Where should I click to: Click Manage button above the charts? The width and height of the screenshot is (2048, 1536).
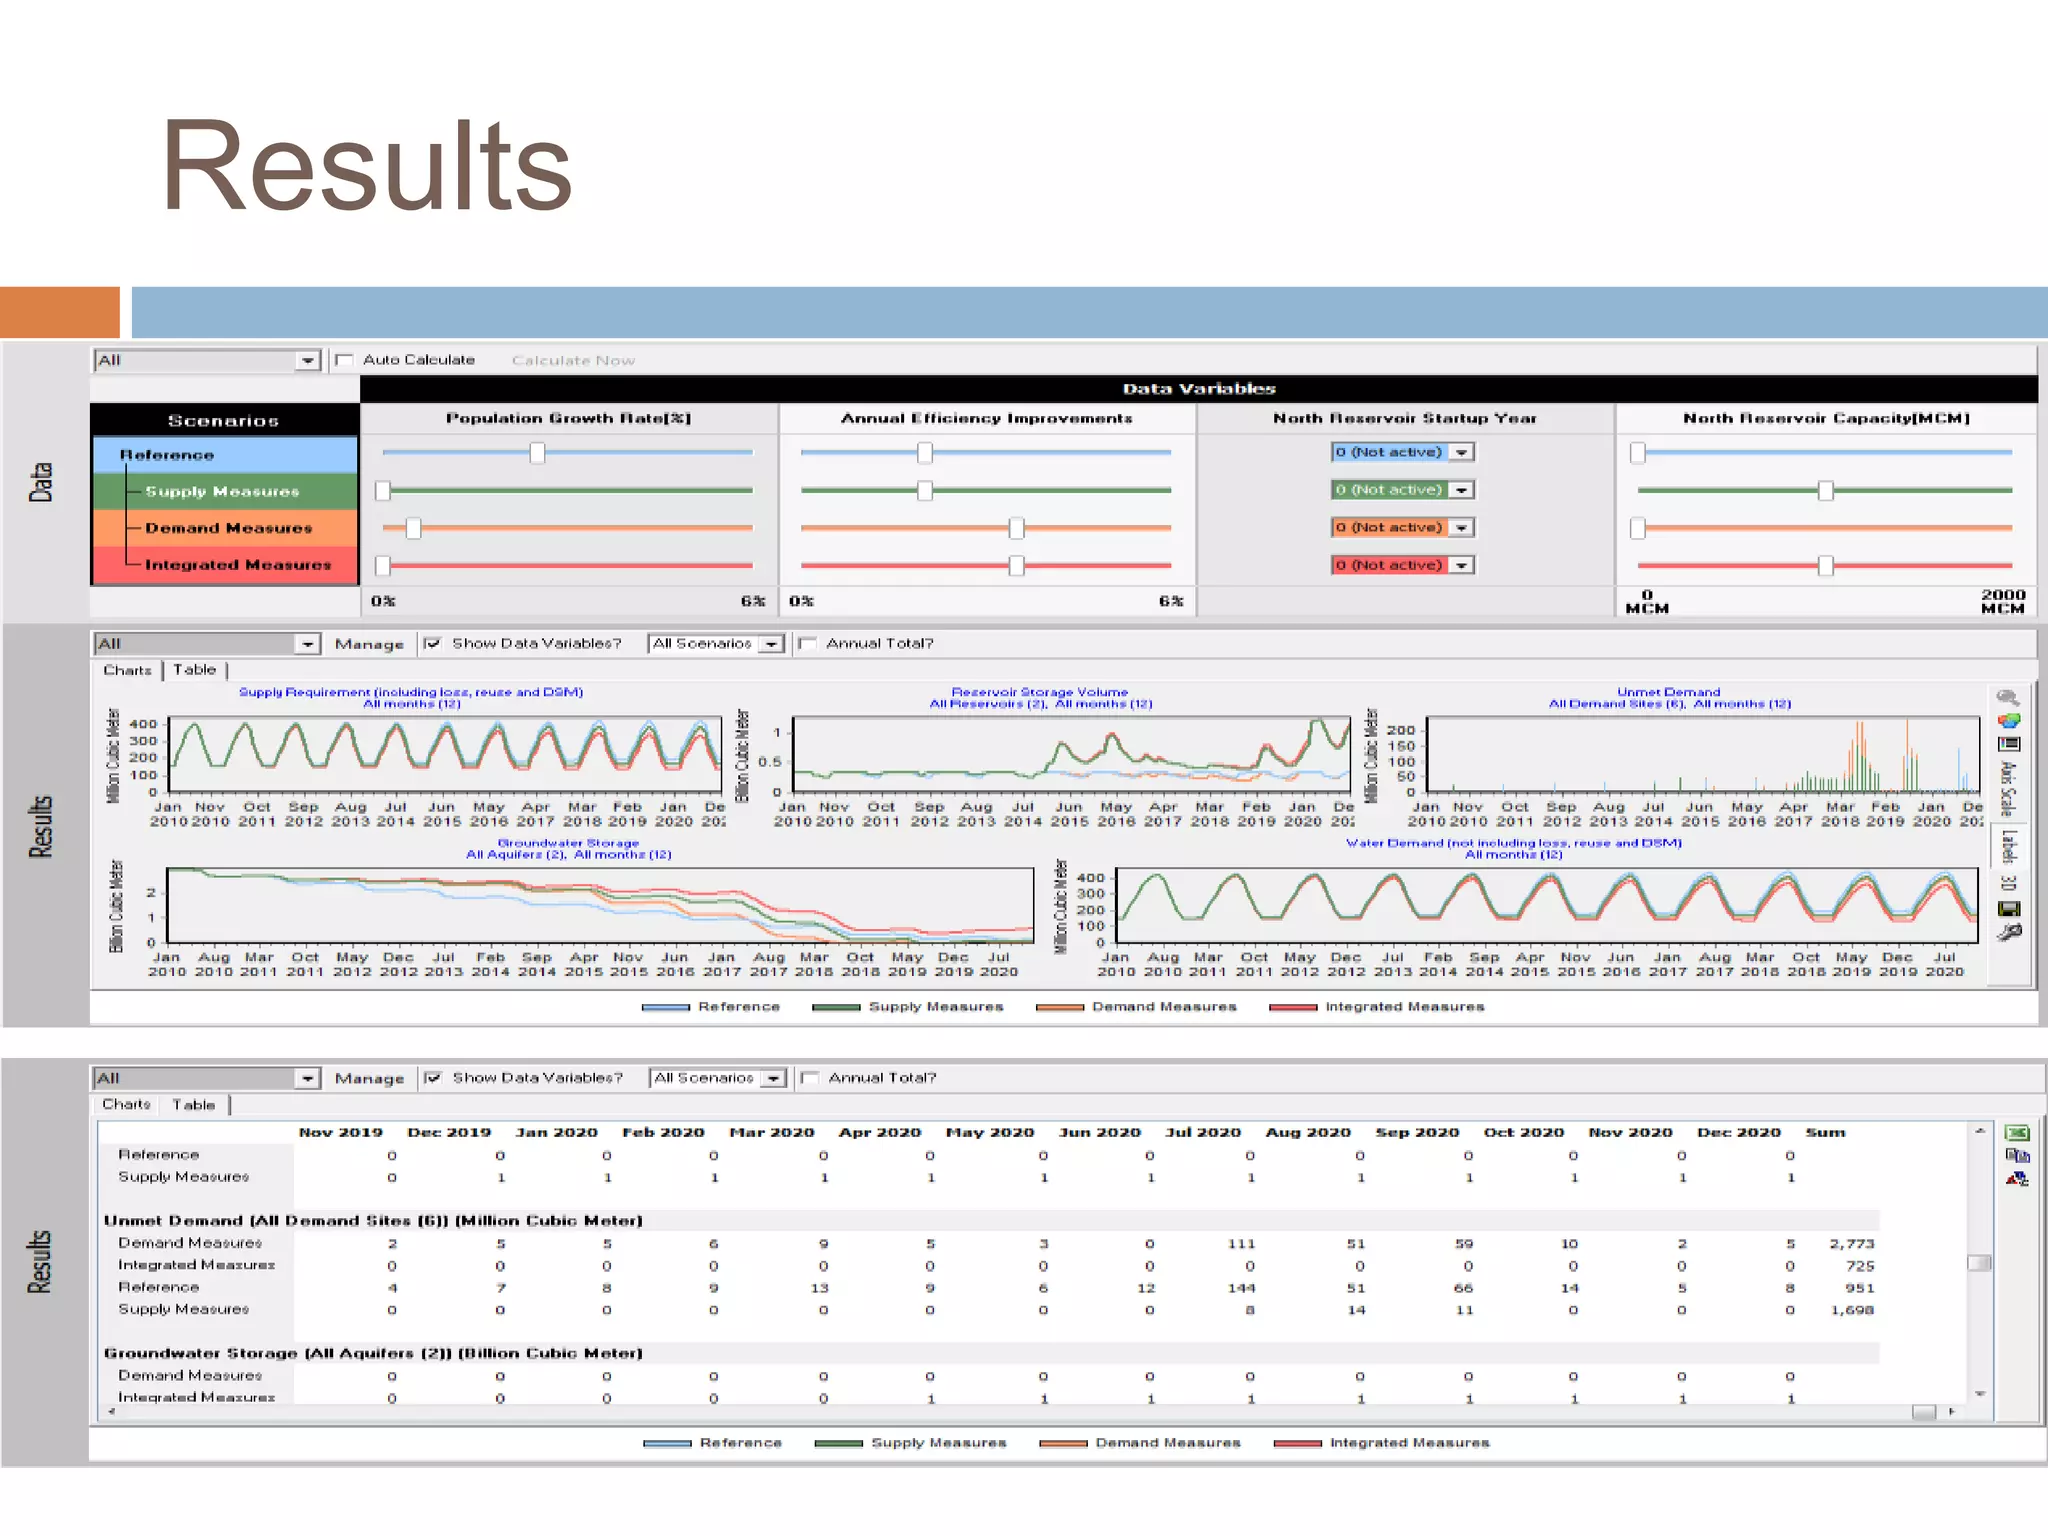(369, 644)
